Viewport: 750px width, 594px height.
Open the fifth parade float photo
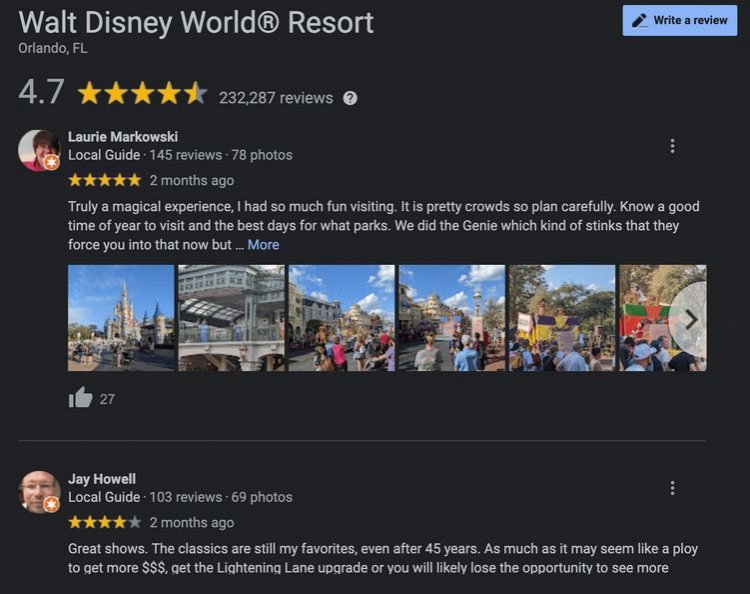coord(562,318)
